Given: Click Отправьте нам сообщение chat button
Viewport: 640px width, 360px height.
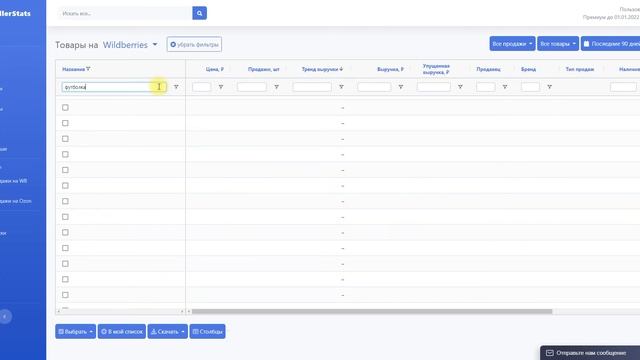Looking at the screenshot, I should [590, 353].
